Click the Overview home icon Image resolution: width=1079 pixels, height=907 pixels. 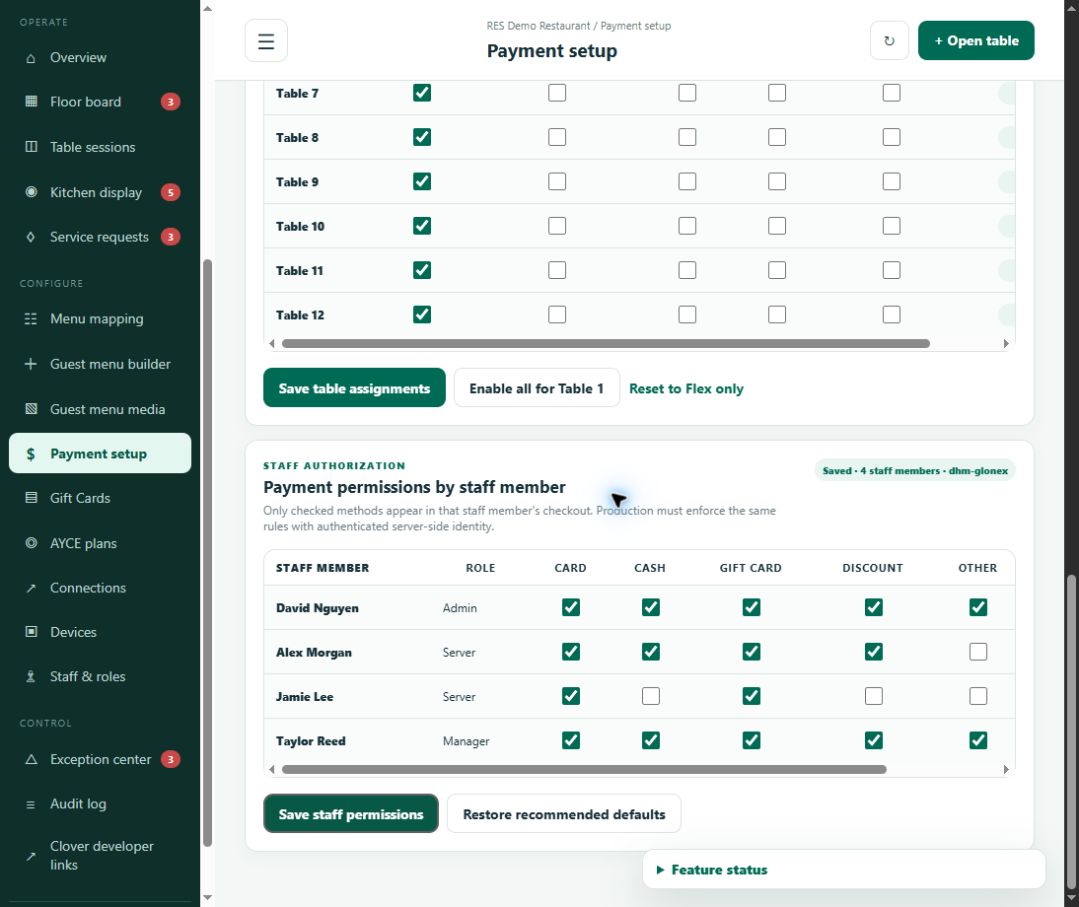click(x=31, y=58)
